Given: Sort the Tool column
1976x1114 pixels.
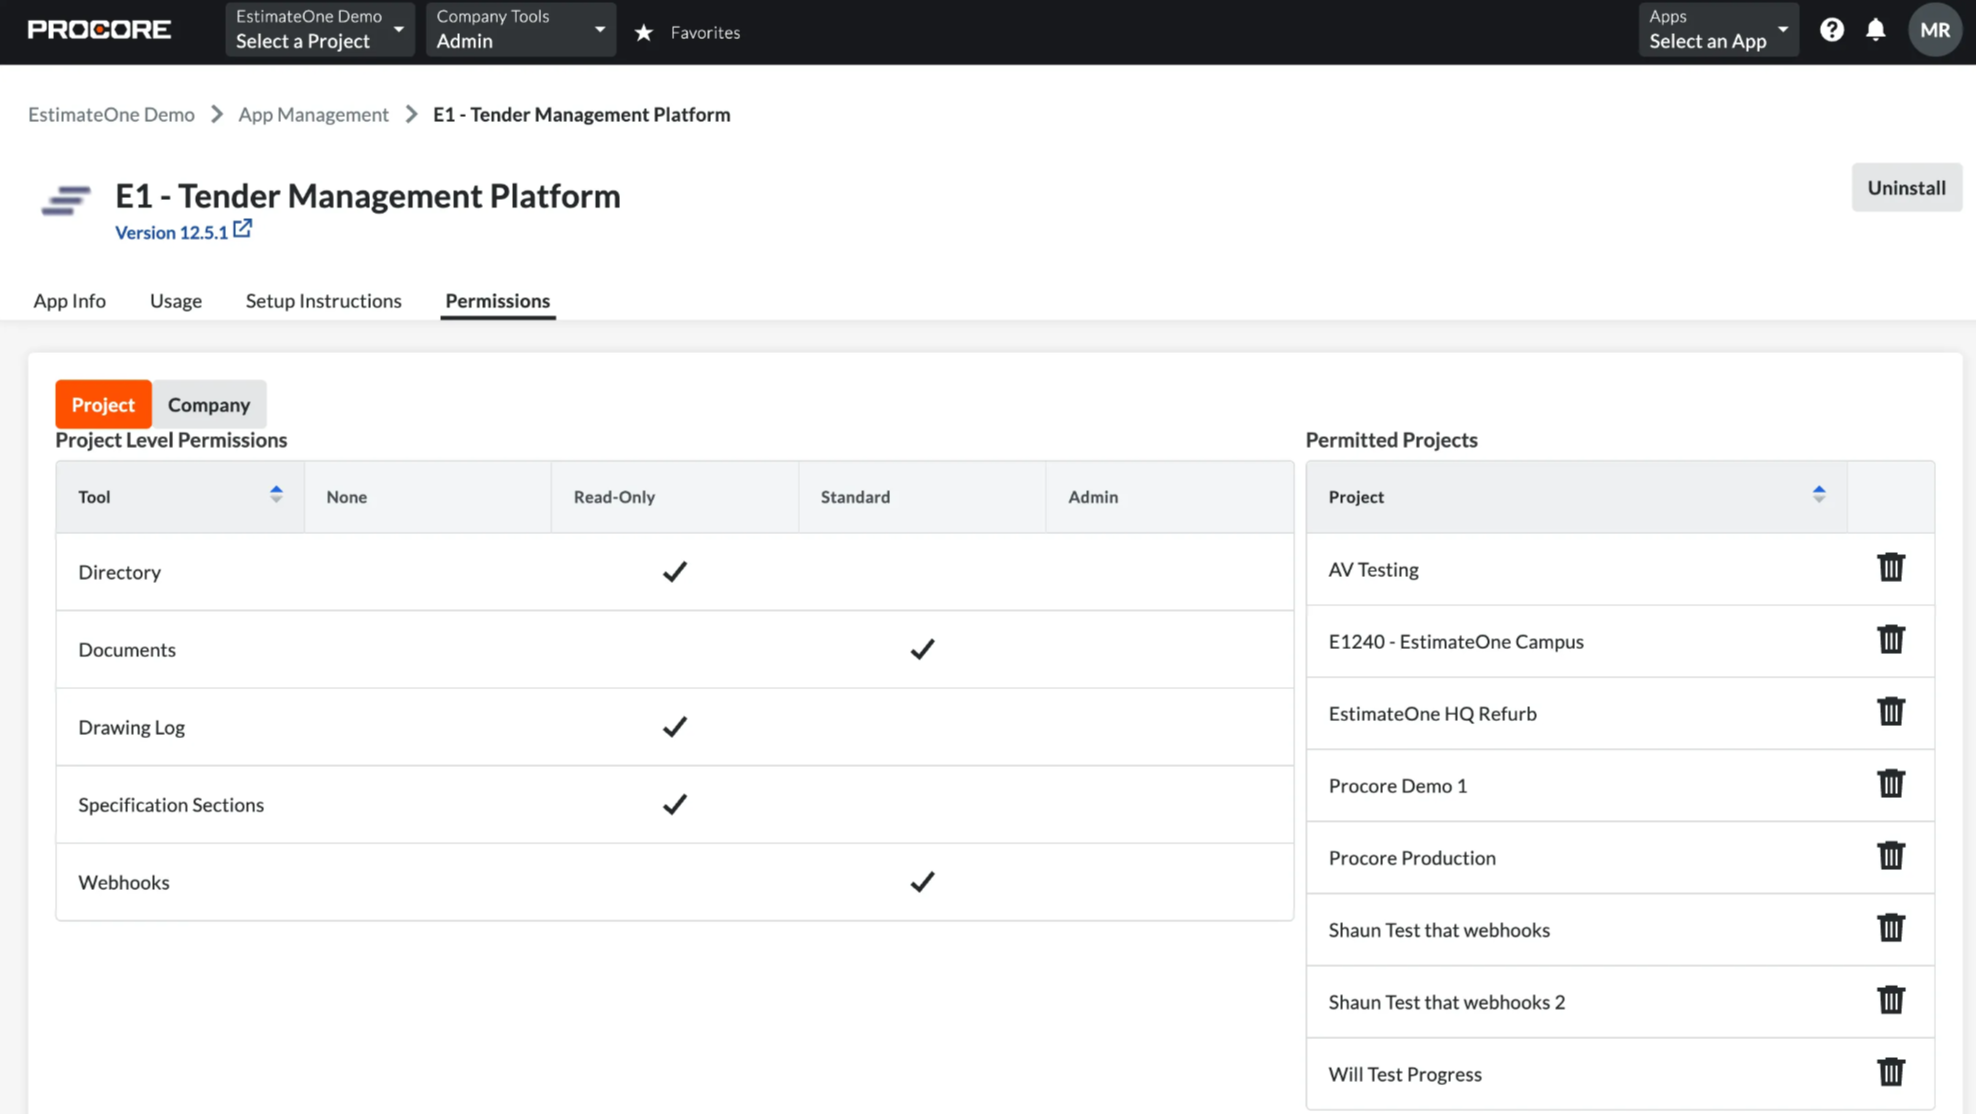Looking at the screenshot, I should (x=276, y=494).
